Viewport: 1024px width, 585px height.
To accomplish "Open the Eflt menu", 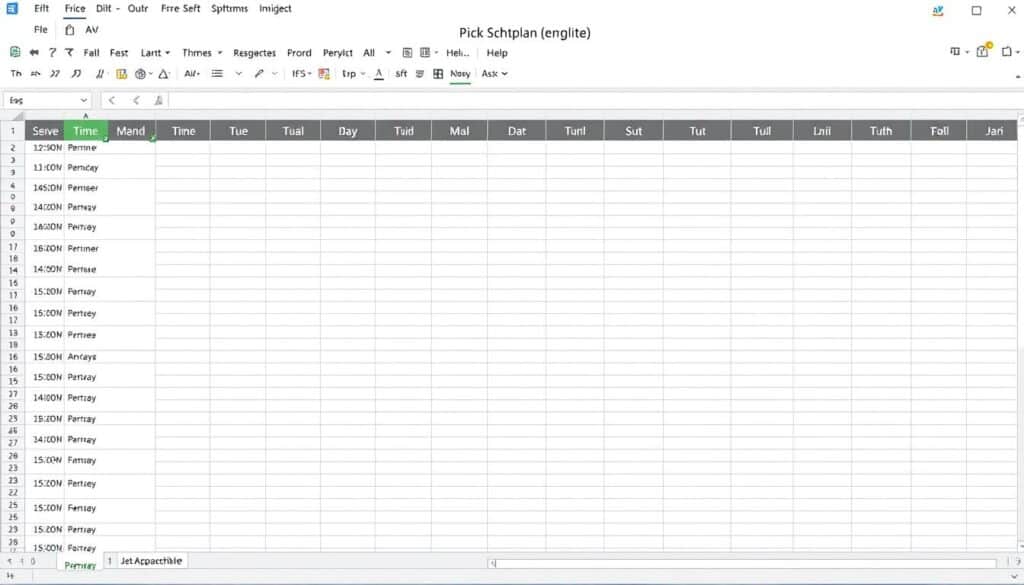I will pos(41,8).
